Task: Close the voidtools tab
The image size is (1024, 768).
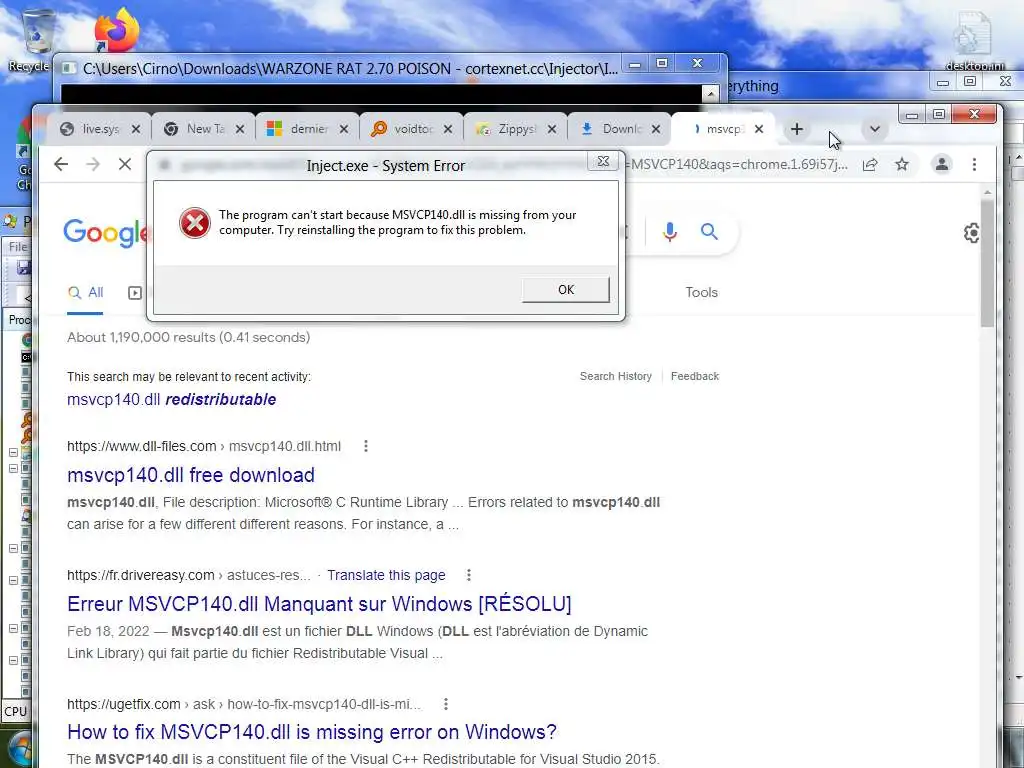Action: click(447, 129)
